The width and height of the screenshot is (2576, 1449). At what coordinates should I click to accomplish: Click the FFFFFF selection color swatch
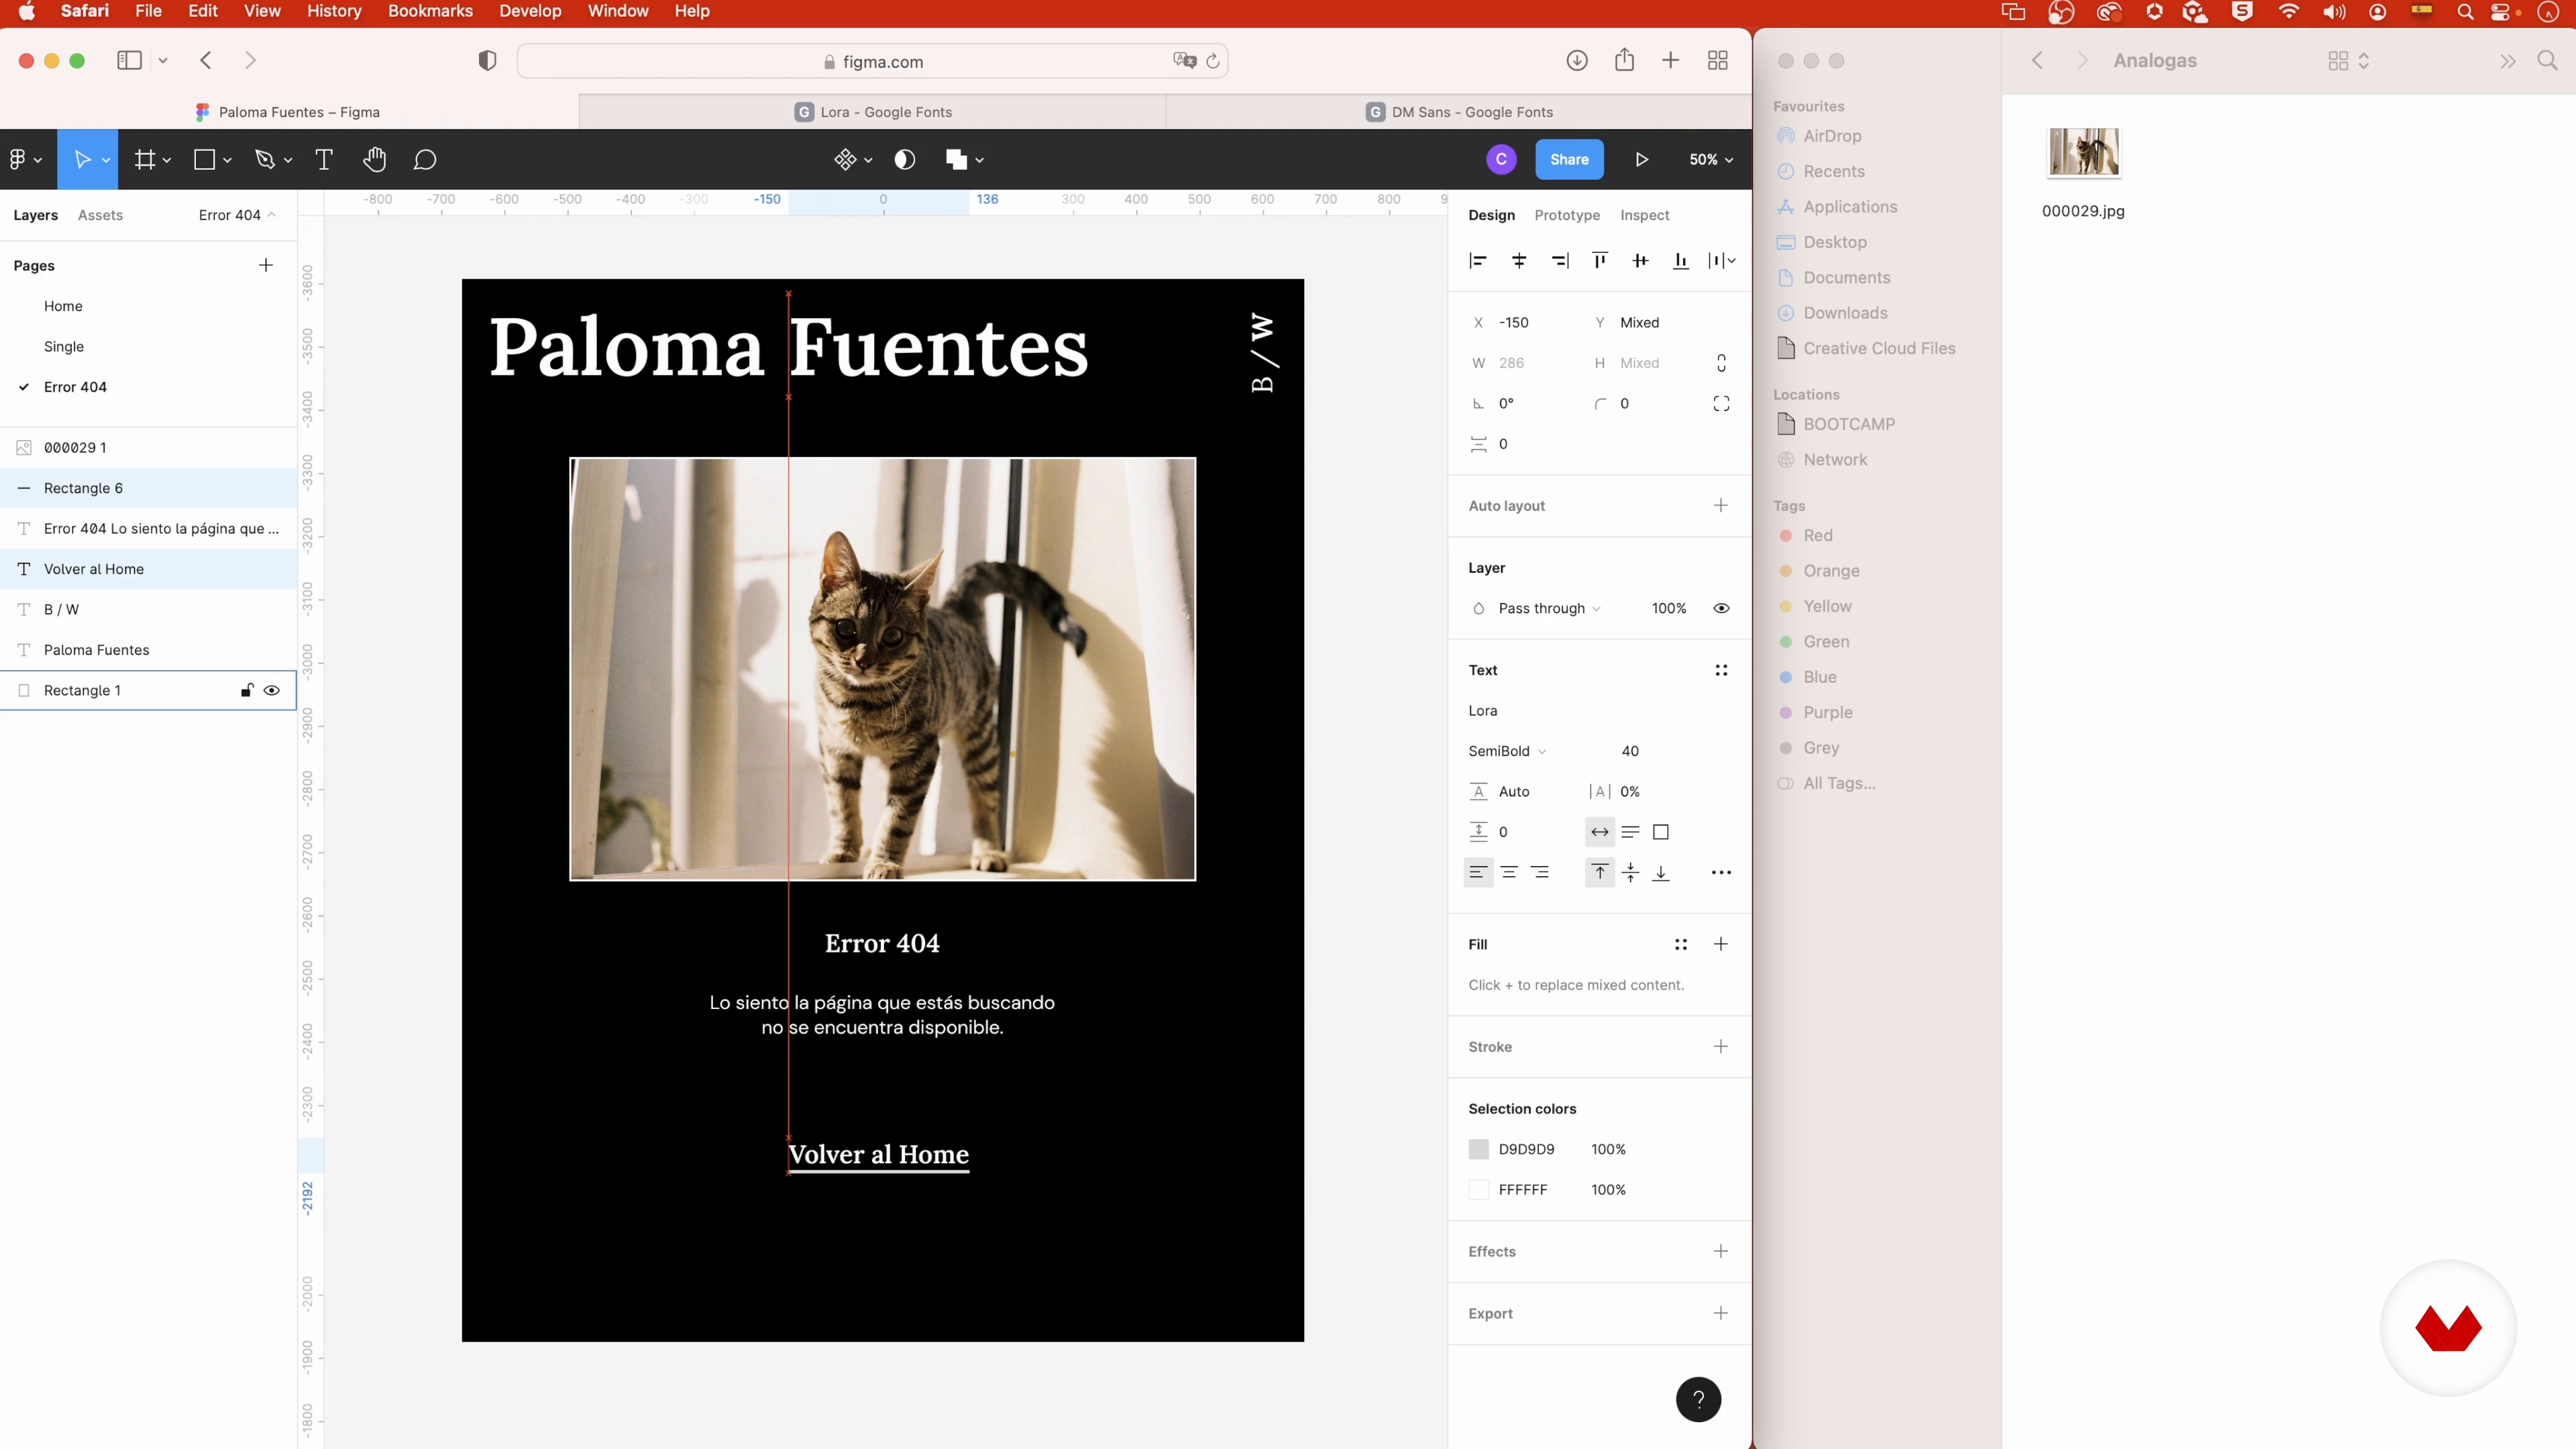pos(1478,1190)
